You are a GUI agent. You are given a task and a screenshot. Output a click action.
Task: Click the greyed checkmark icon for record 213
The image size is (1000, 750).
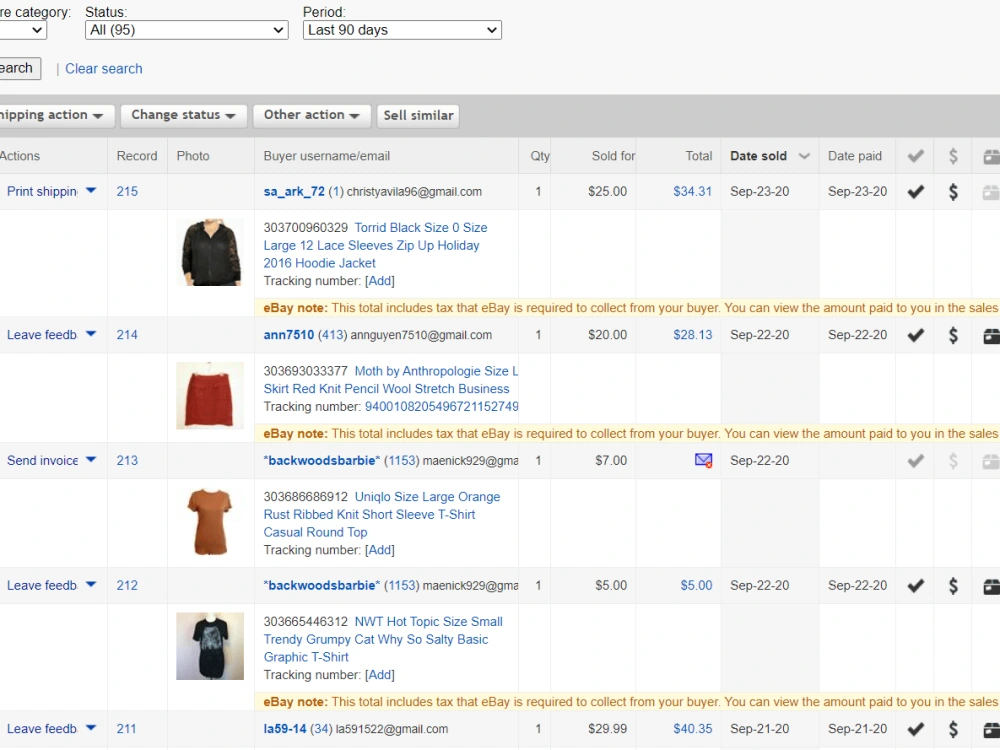(916, 460)
